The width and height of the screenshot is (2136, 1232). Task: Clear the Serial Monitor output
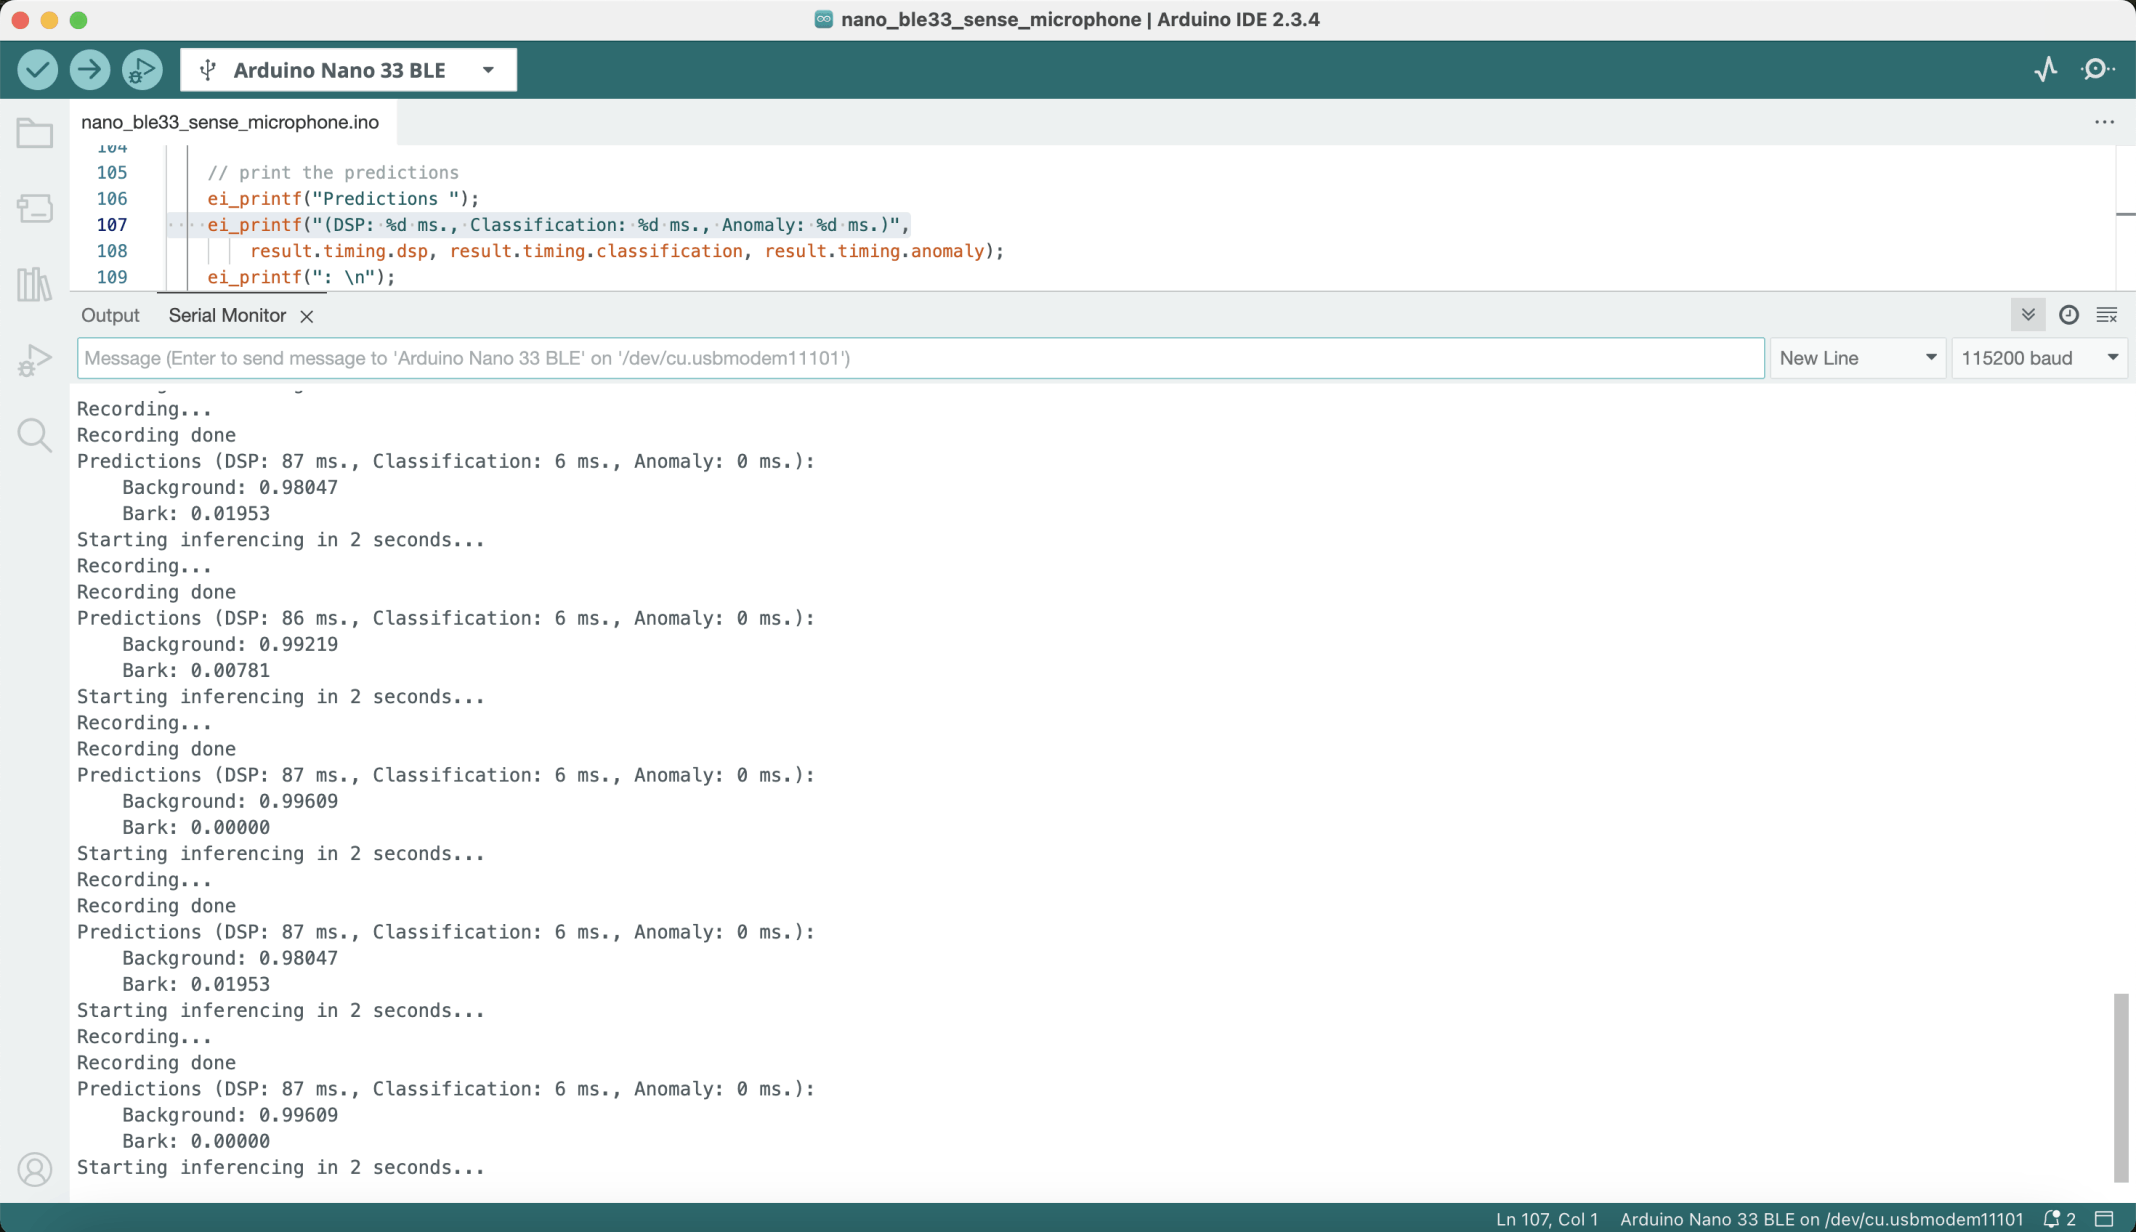[x=2106, y=315]
